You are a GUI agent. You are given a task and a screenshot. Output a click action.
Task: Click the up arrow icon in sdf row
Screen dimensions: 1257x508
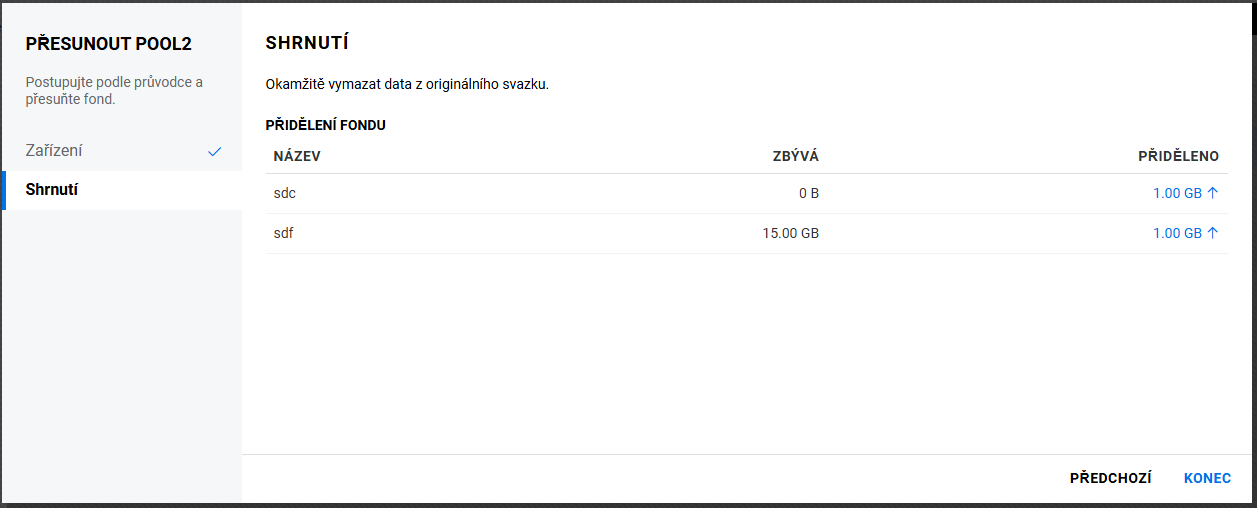[x=1213, y=233]
